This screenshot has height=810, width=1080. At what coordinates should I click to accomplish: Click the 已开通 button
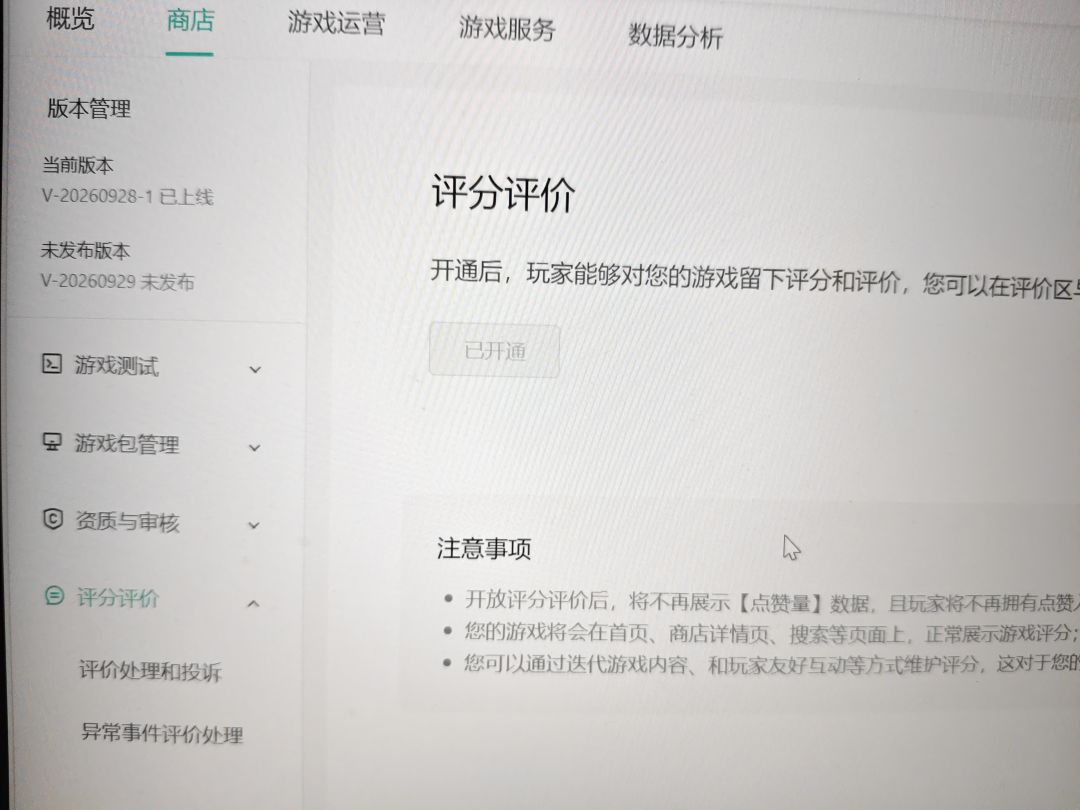[495, 351]
